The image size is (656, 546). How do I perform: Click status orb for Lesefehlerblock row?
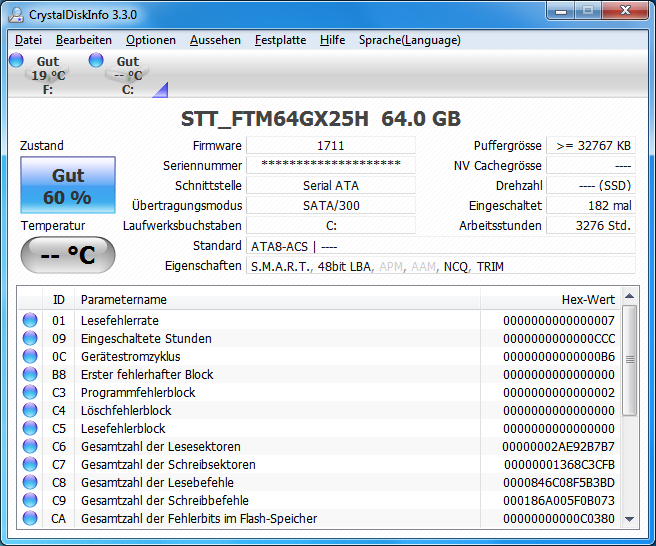click(30, 428)
